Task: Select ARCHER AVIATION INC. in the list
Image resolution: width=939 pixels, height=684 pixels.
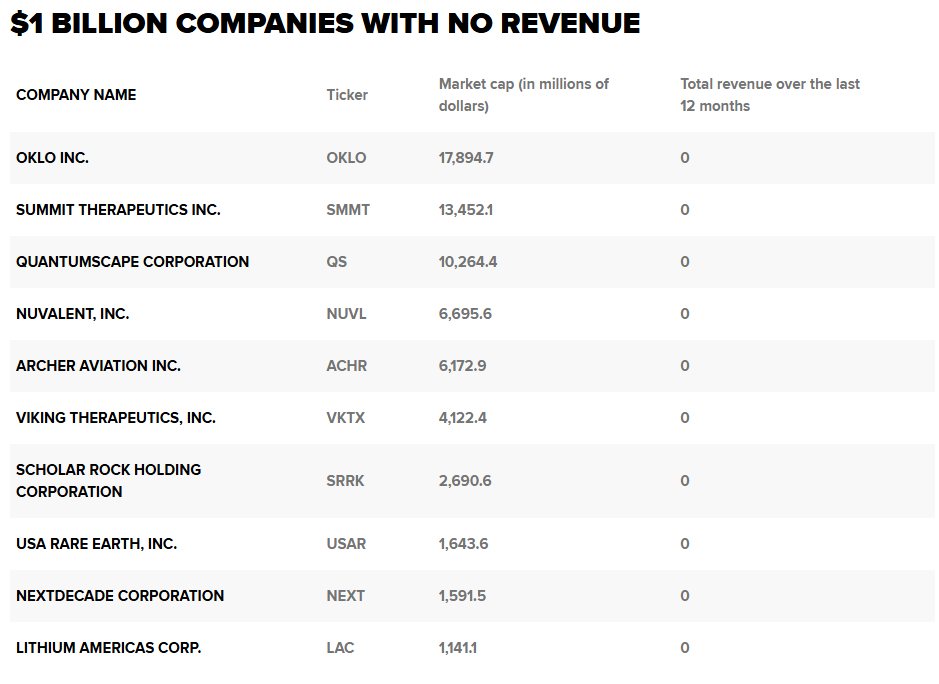Action: click(98, 366)
